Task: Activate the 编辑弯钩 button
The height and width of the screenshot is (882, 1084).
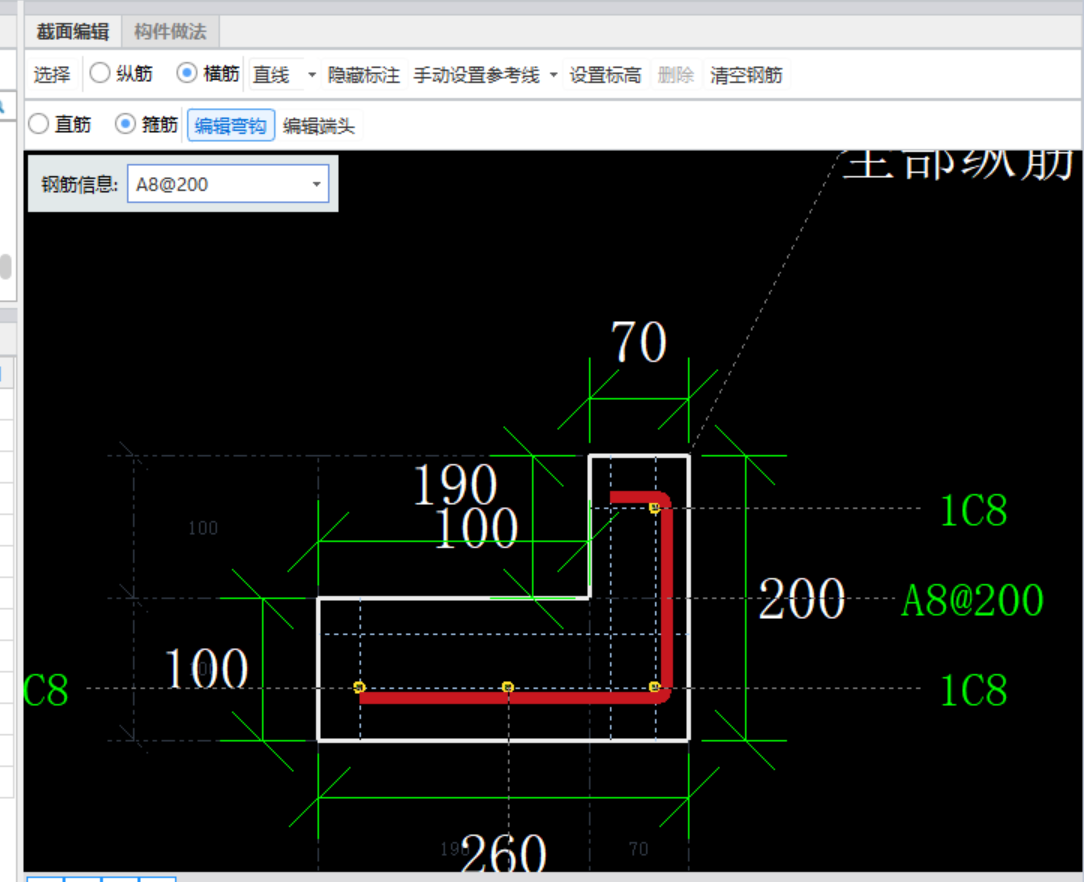Action: [x=231, y=126]
